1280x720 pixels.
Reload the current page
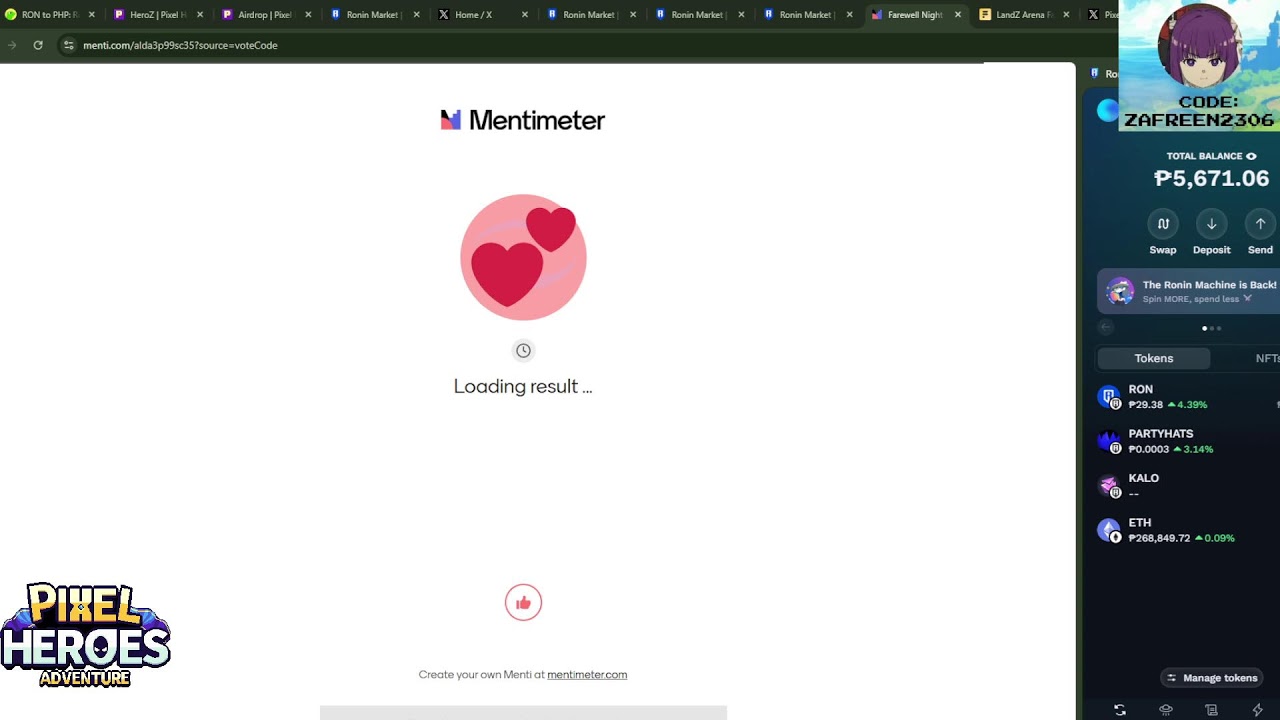(38, 45)
